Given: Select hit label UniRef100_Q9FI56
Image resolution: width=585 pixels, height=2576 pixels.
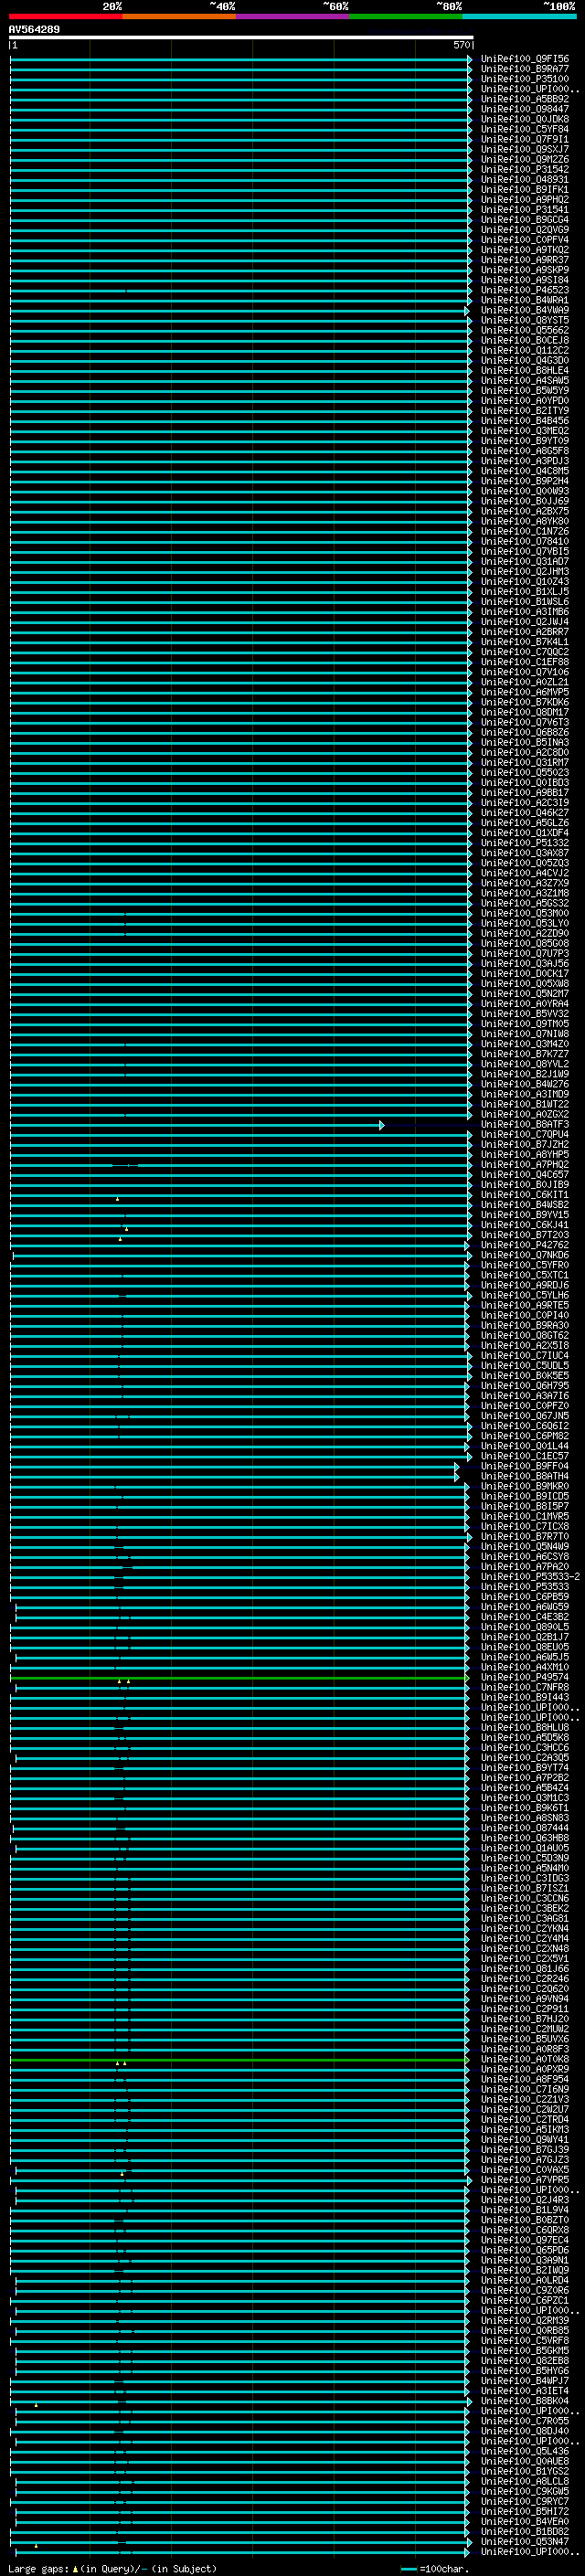Looking at the screenshot, I should [525, 59].
